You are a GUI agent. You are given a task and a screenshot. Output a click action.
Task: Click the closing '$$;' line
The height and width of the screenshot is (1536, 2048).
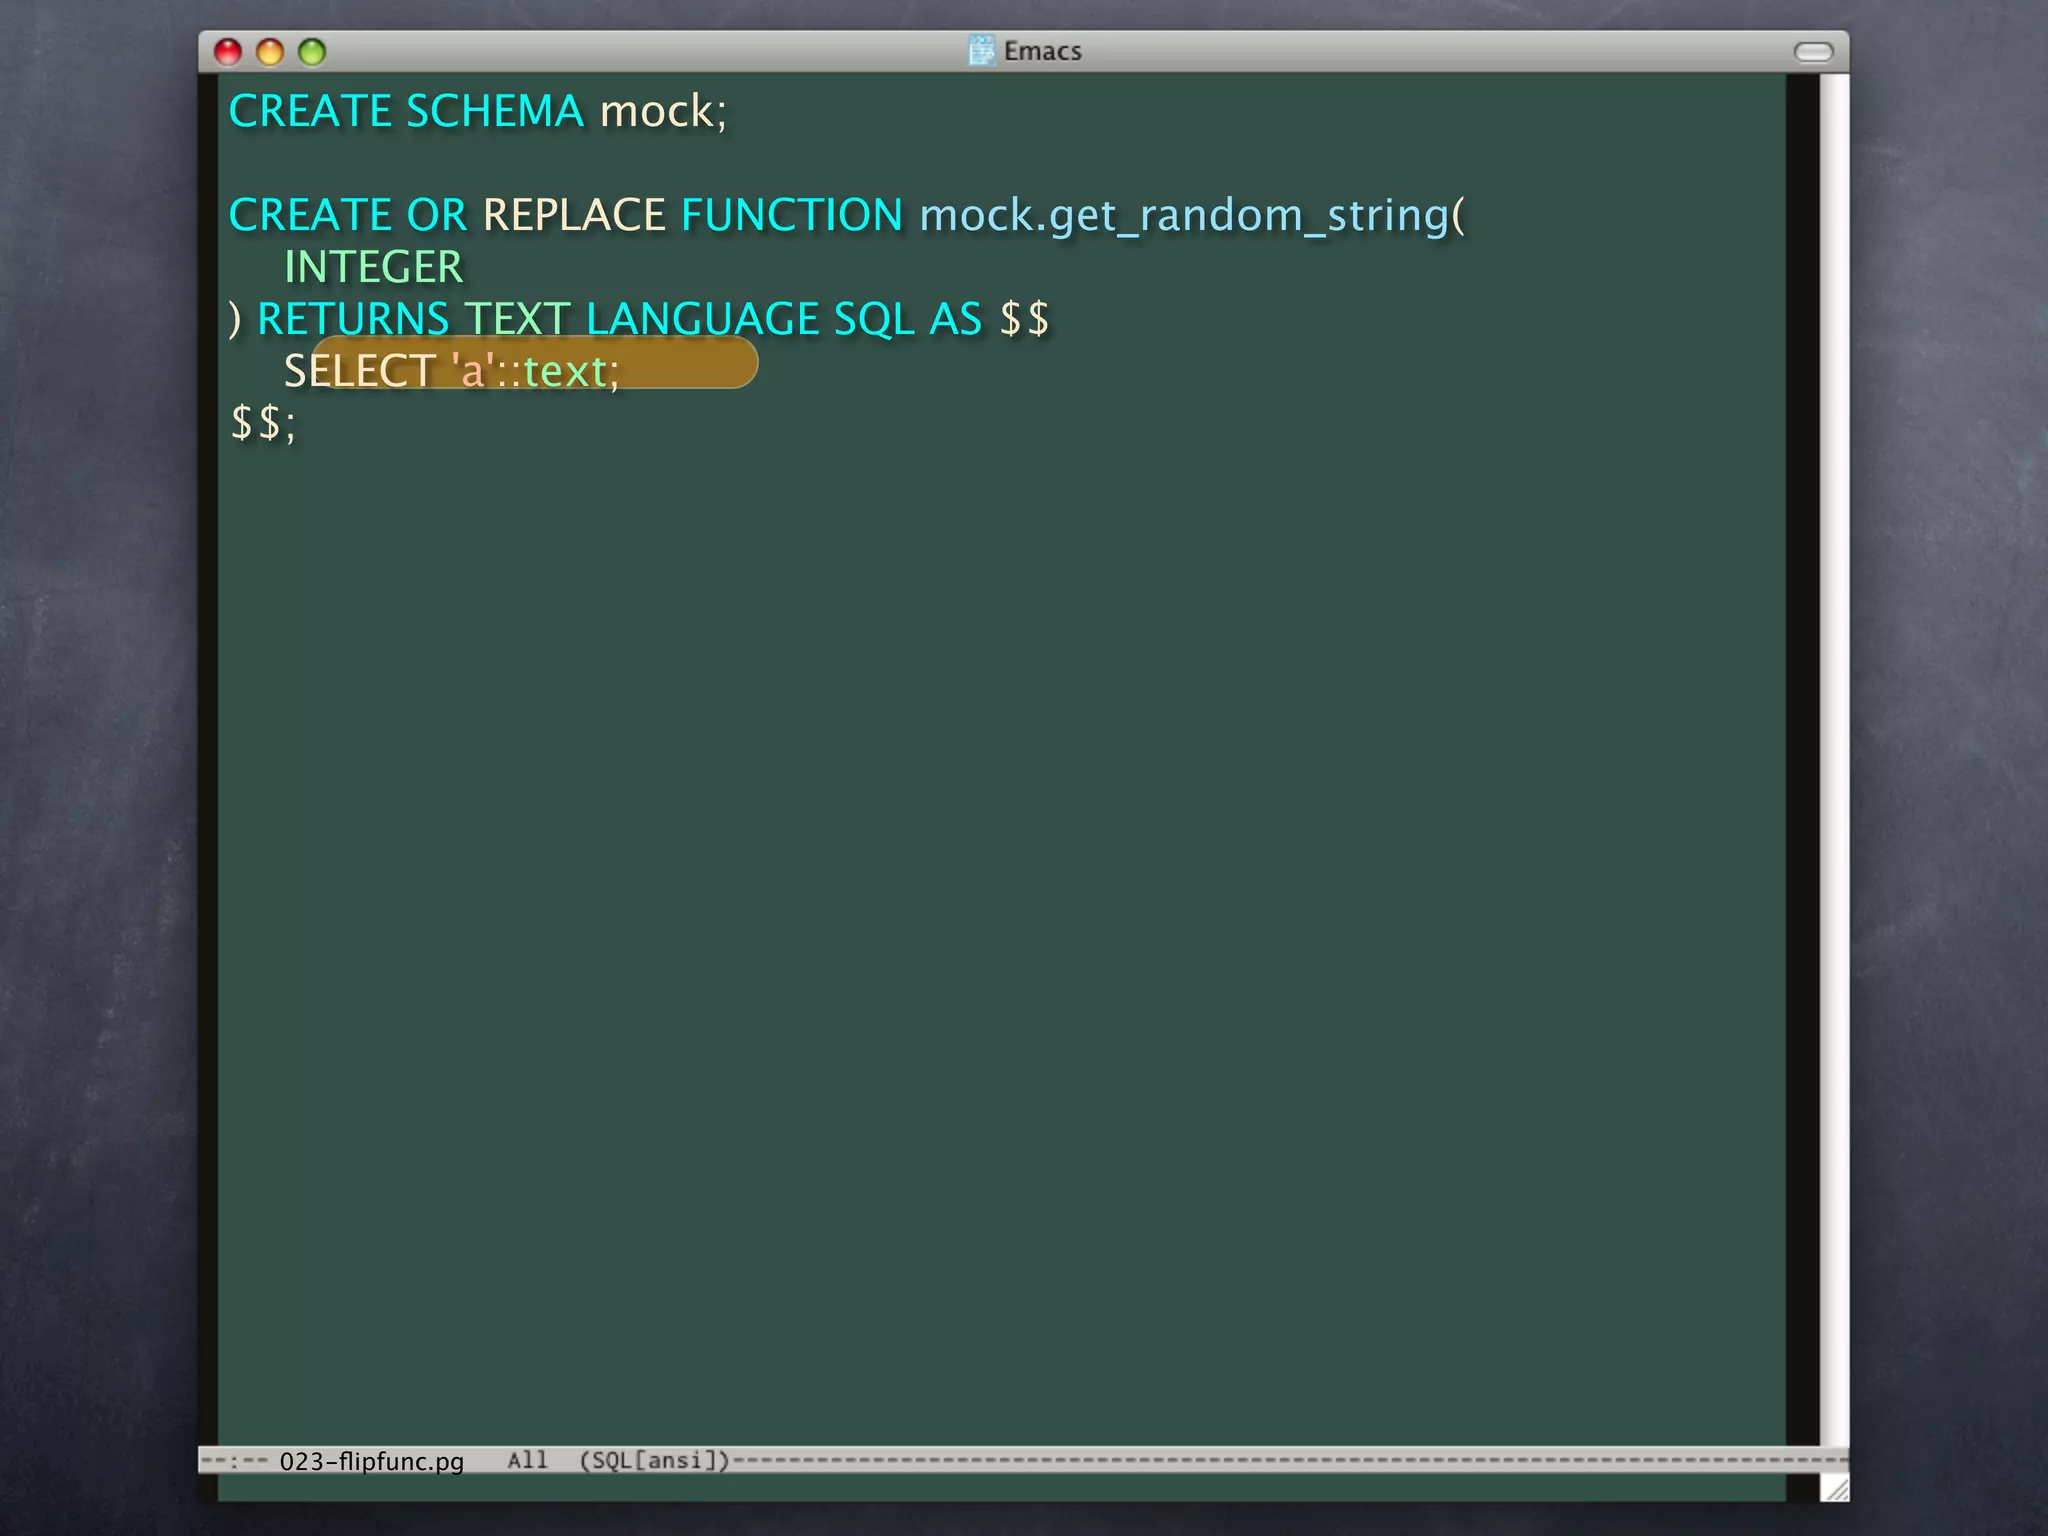[263, 423]
